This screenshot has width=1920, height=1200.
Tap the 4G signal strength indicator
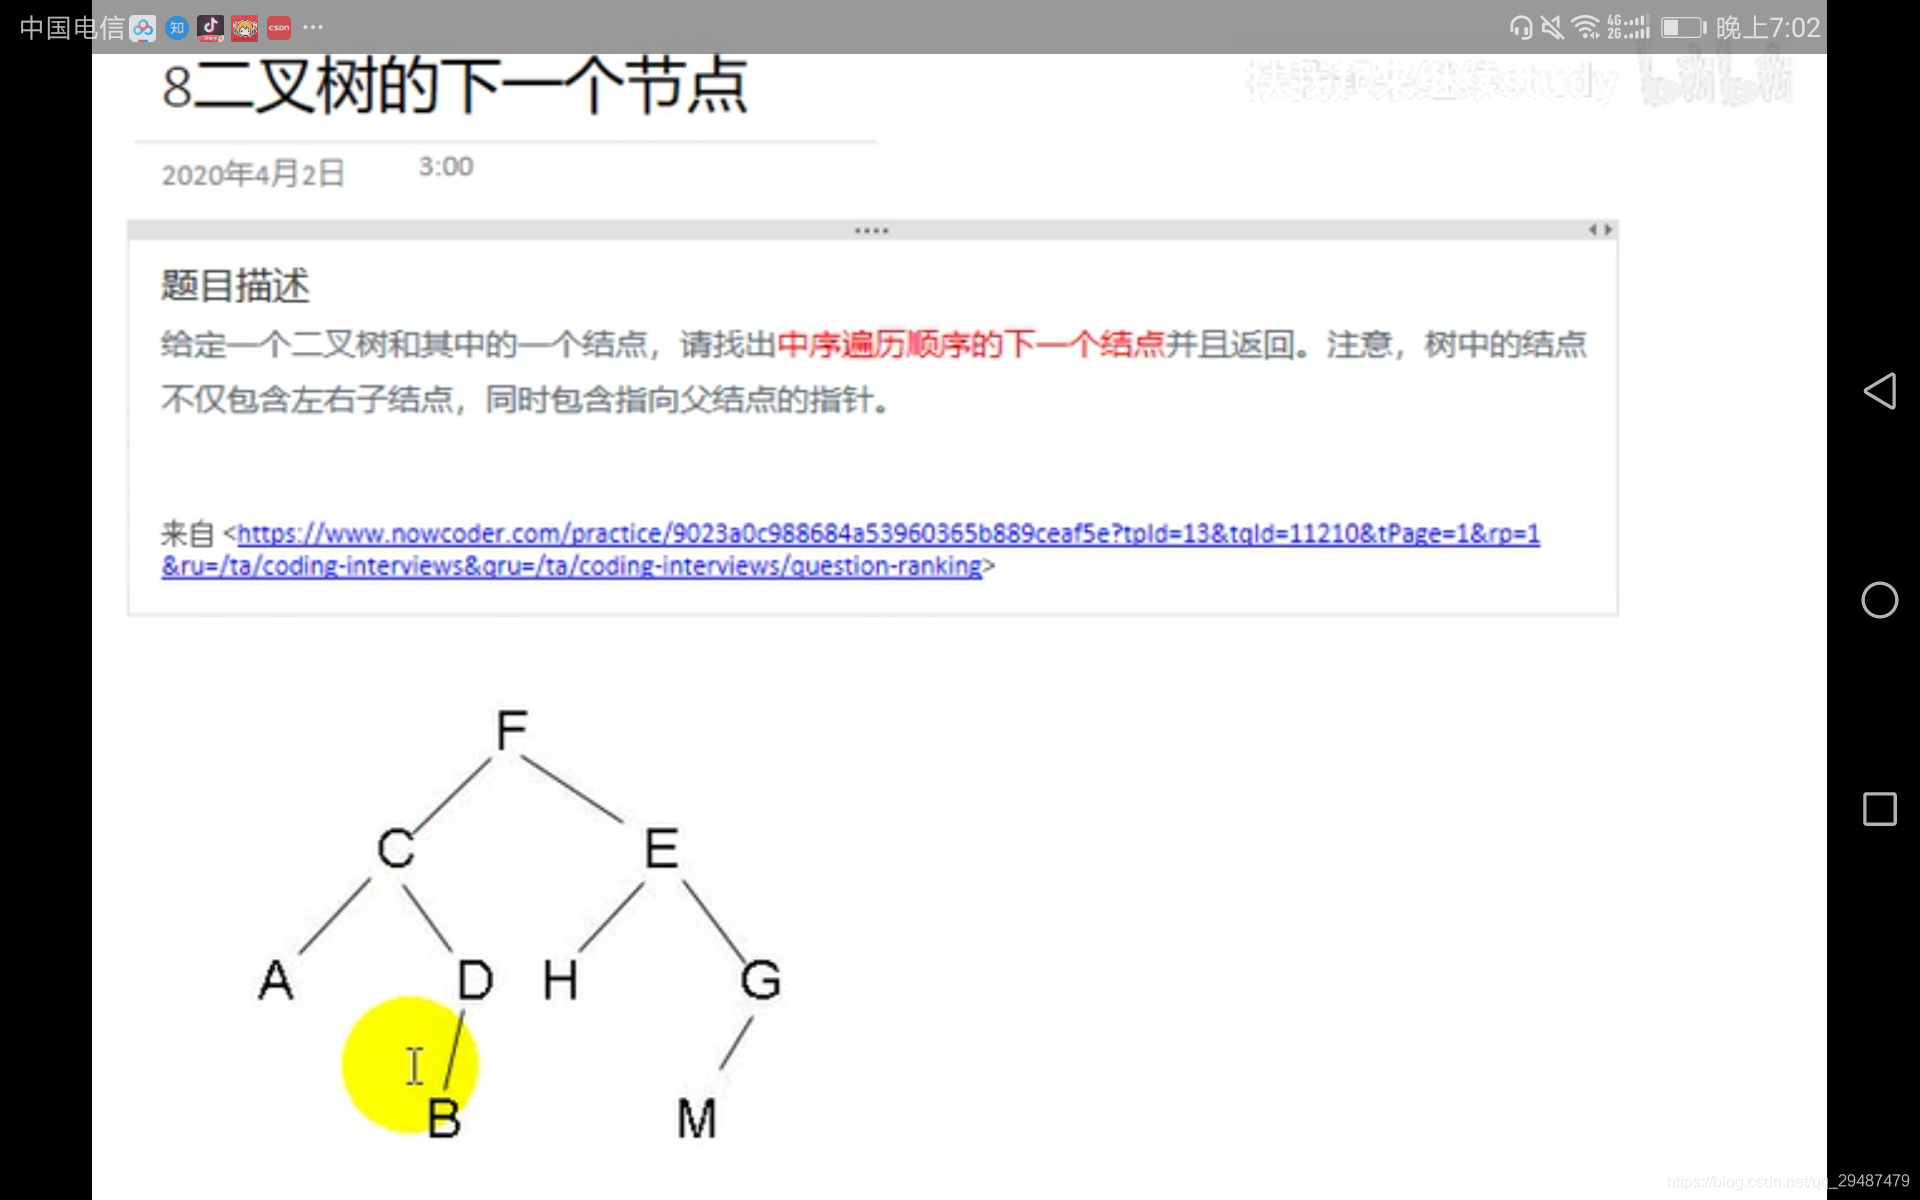point(1628,28)
